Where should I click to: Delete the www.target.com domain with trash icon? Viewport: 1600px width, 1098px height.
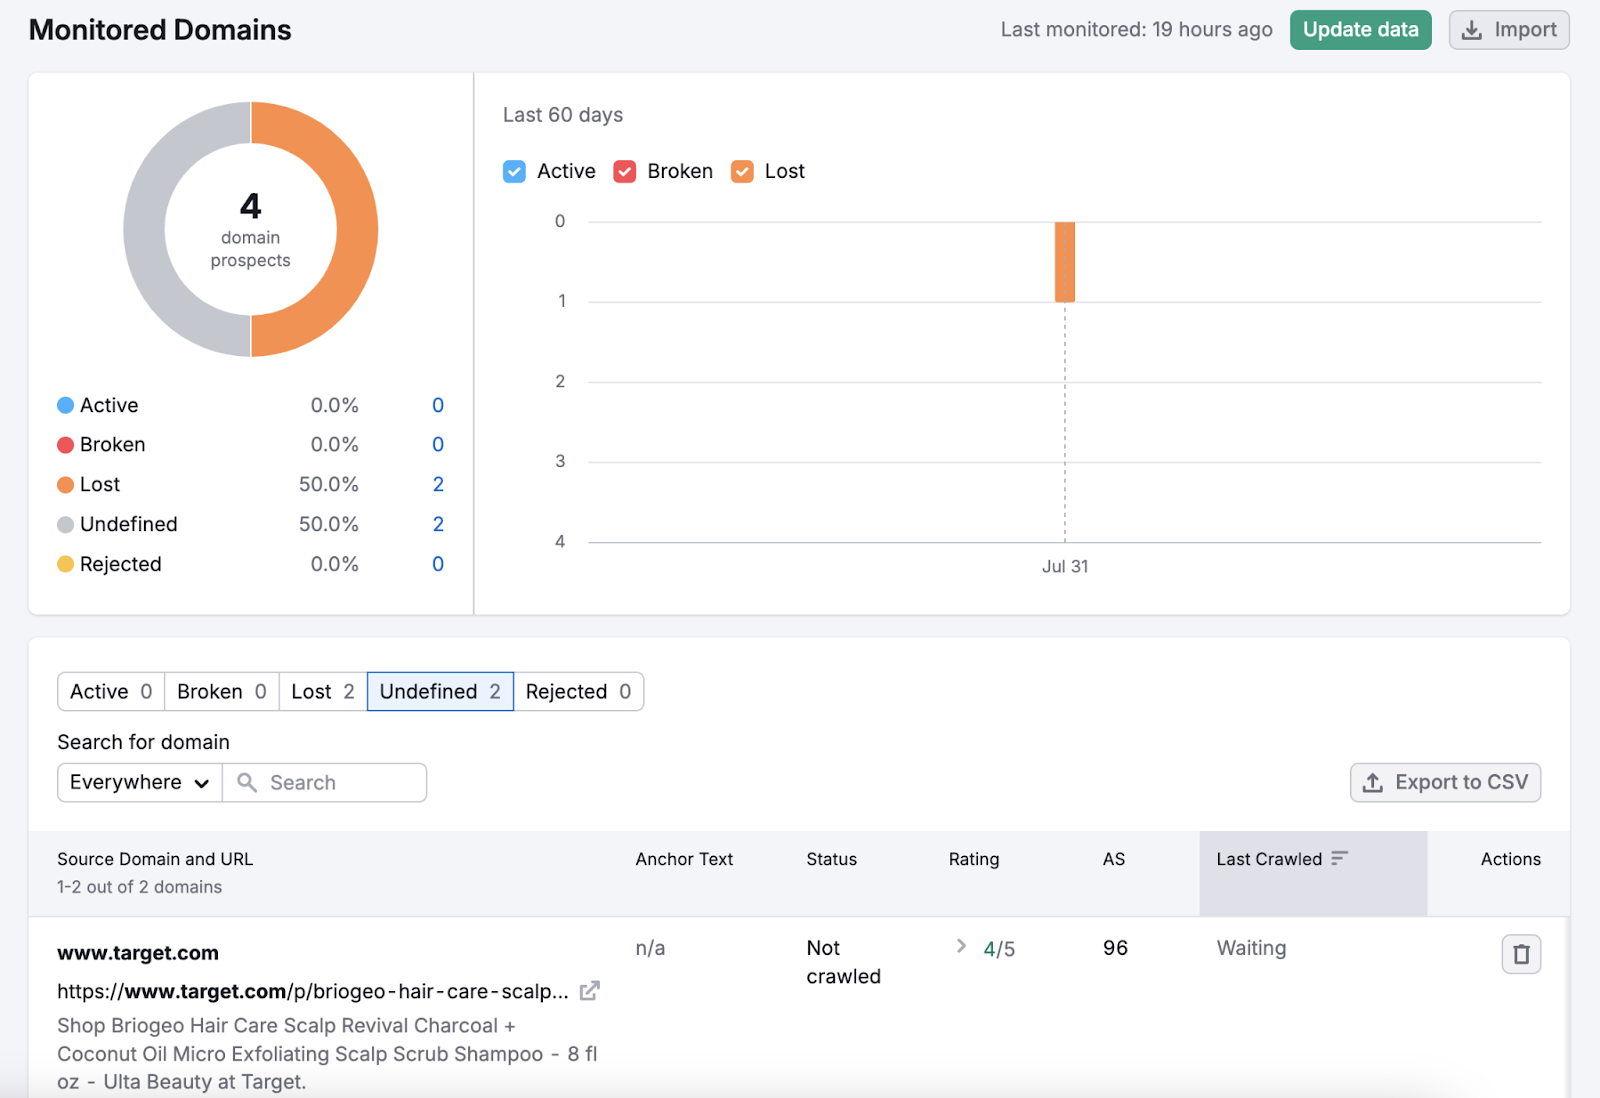(x=1520, y=954)
